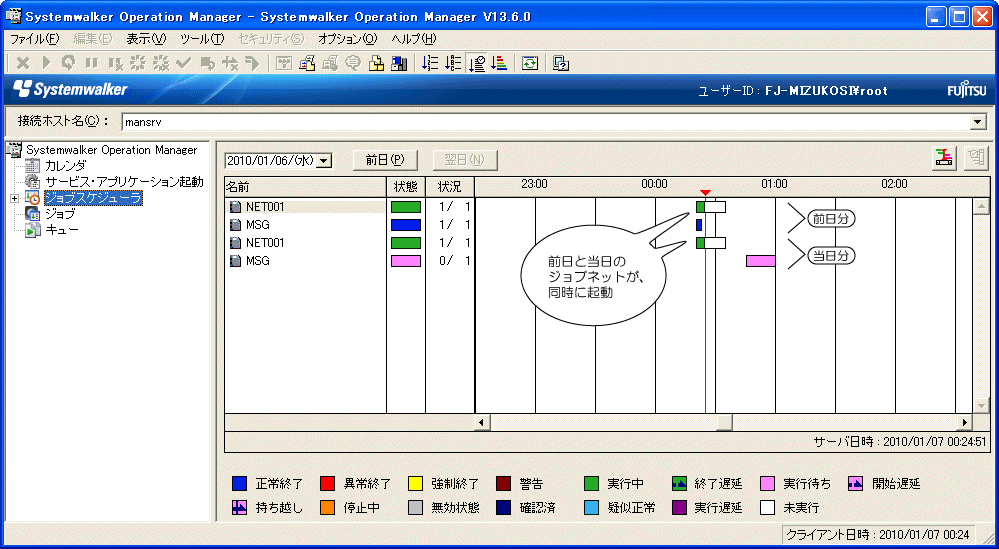Viewport: 999px width, 549px height.
Task: Click the vertical scrollbar down arrow
Action: coord(981,405)
